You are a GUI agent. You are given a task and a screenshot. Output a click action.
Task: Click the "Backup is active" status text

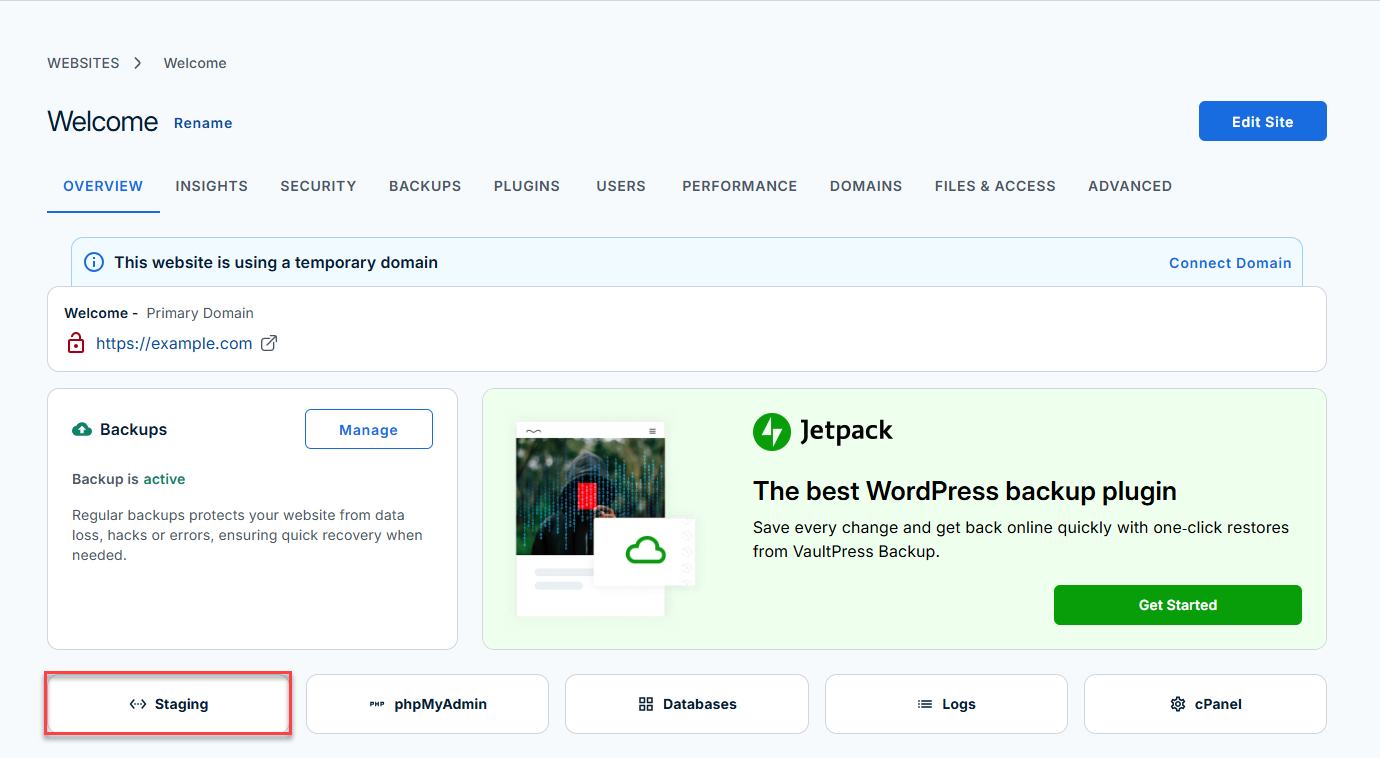pos(129,479)
